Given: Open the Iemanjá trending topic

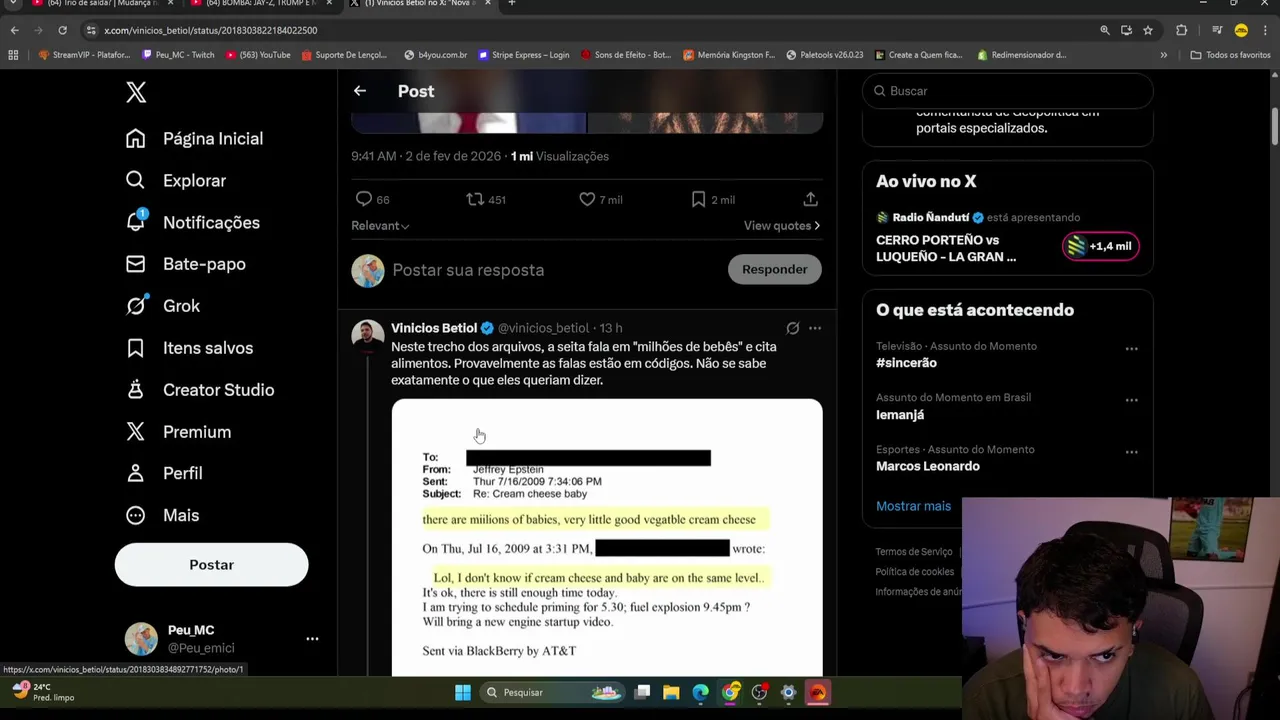Looking at the screenshot, I should pos(900,415).
